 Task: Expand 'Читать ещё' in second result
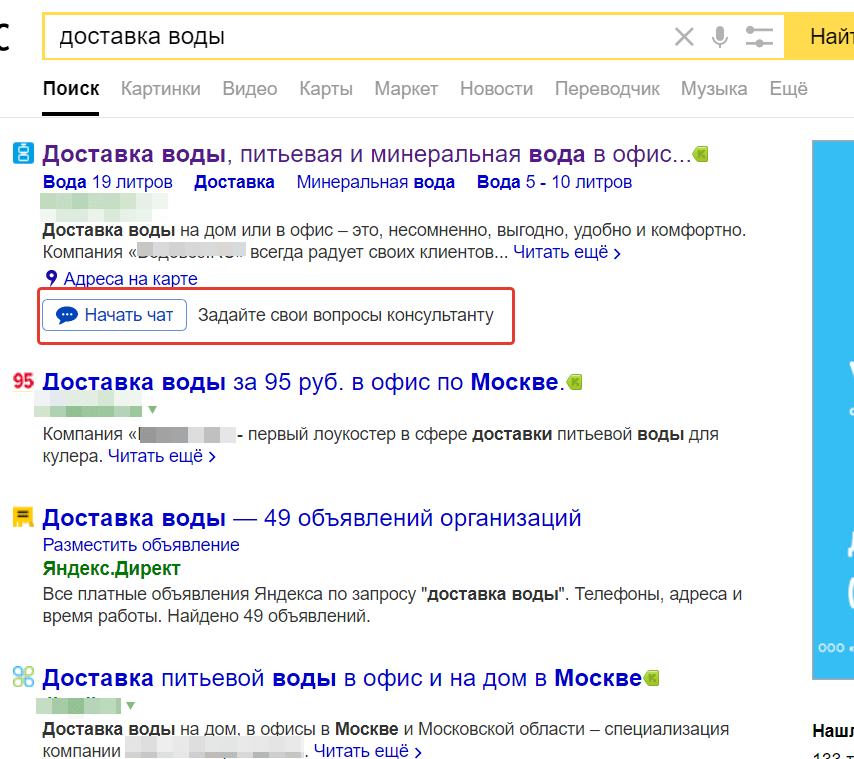coord(161,457)
